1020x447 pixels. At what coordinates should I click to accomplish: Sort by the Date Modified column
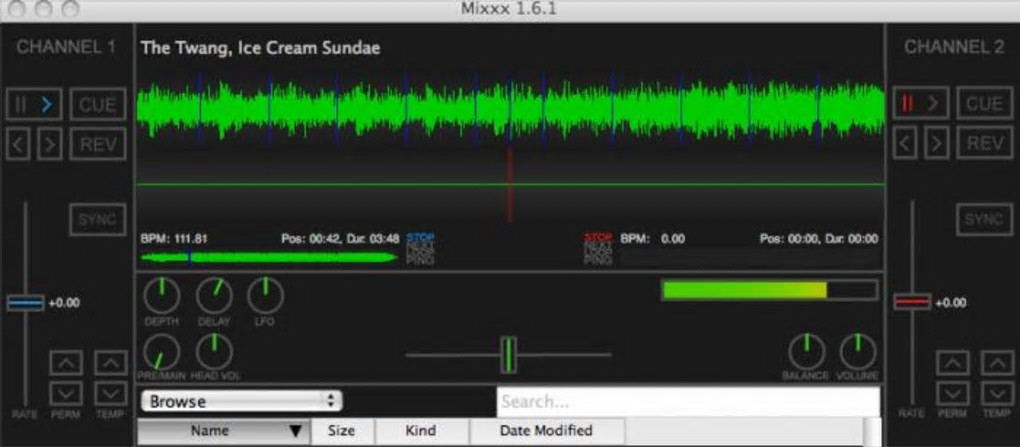tap(547, 431)
